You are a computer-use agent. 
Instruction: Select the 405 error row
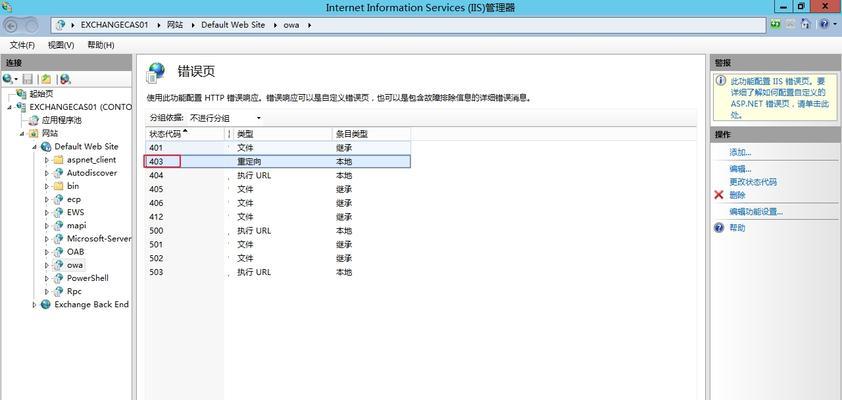coord(278,189)
